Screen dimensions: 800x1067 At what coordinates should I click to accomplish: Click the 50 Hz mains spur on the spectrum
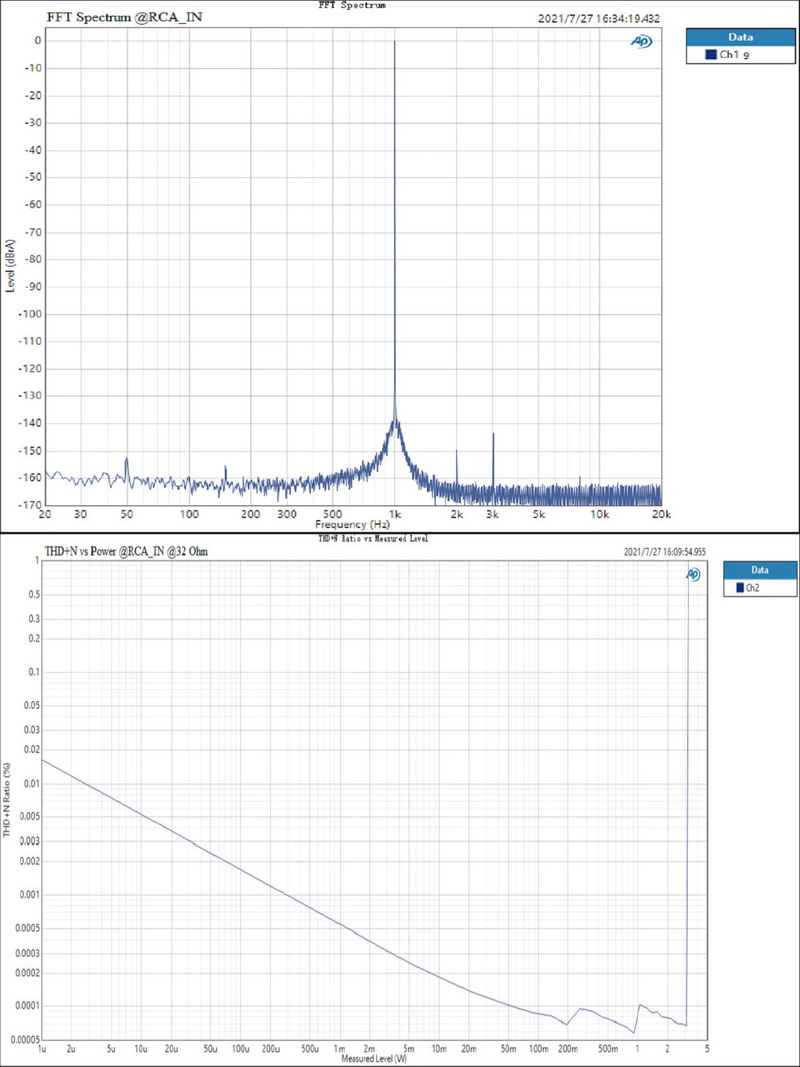point(125,458)
